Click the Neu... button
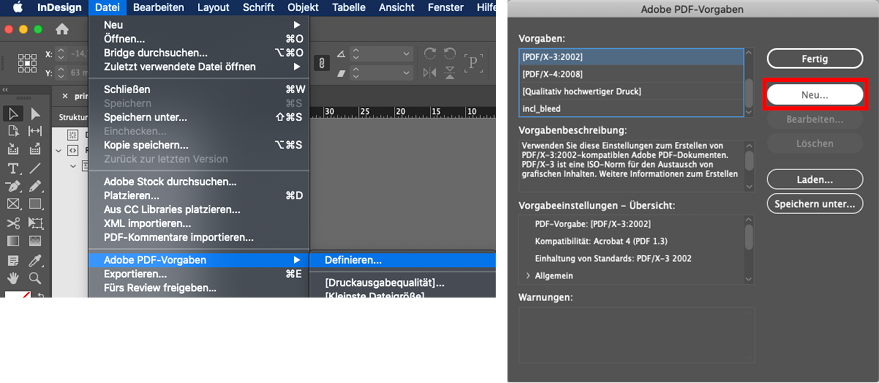This screenshot has width=879, height=383. (815, 95)
